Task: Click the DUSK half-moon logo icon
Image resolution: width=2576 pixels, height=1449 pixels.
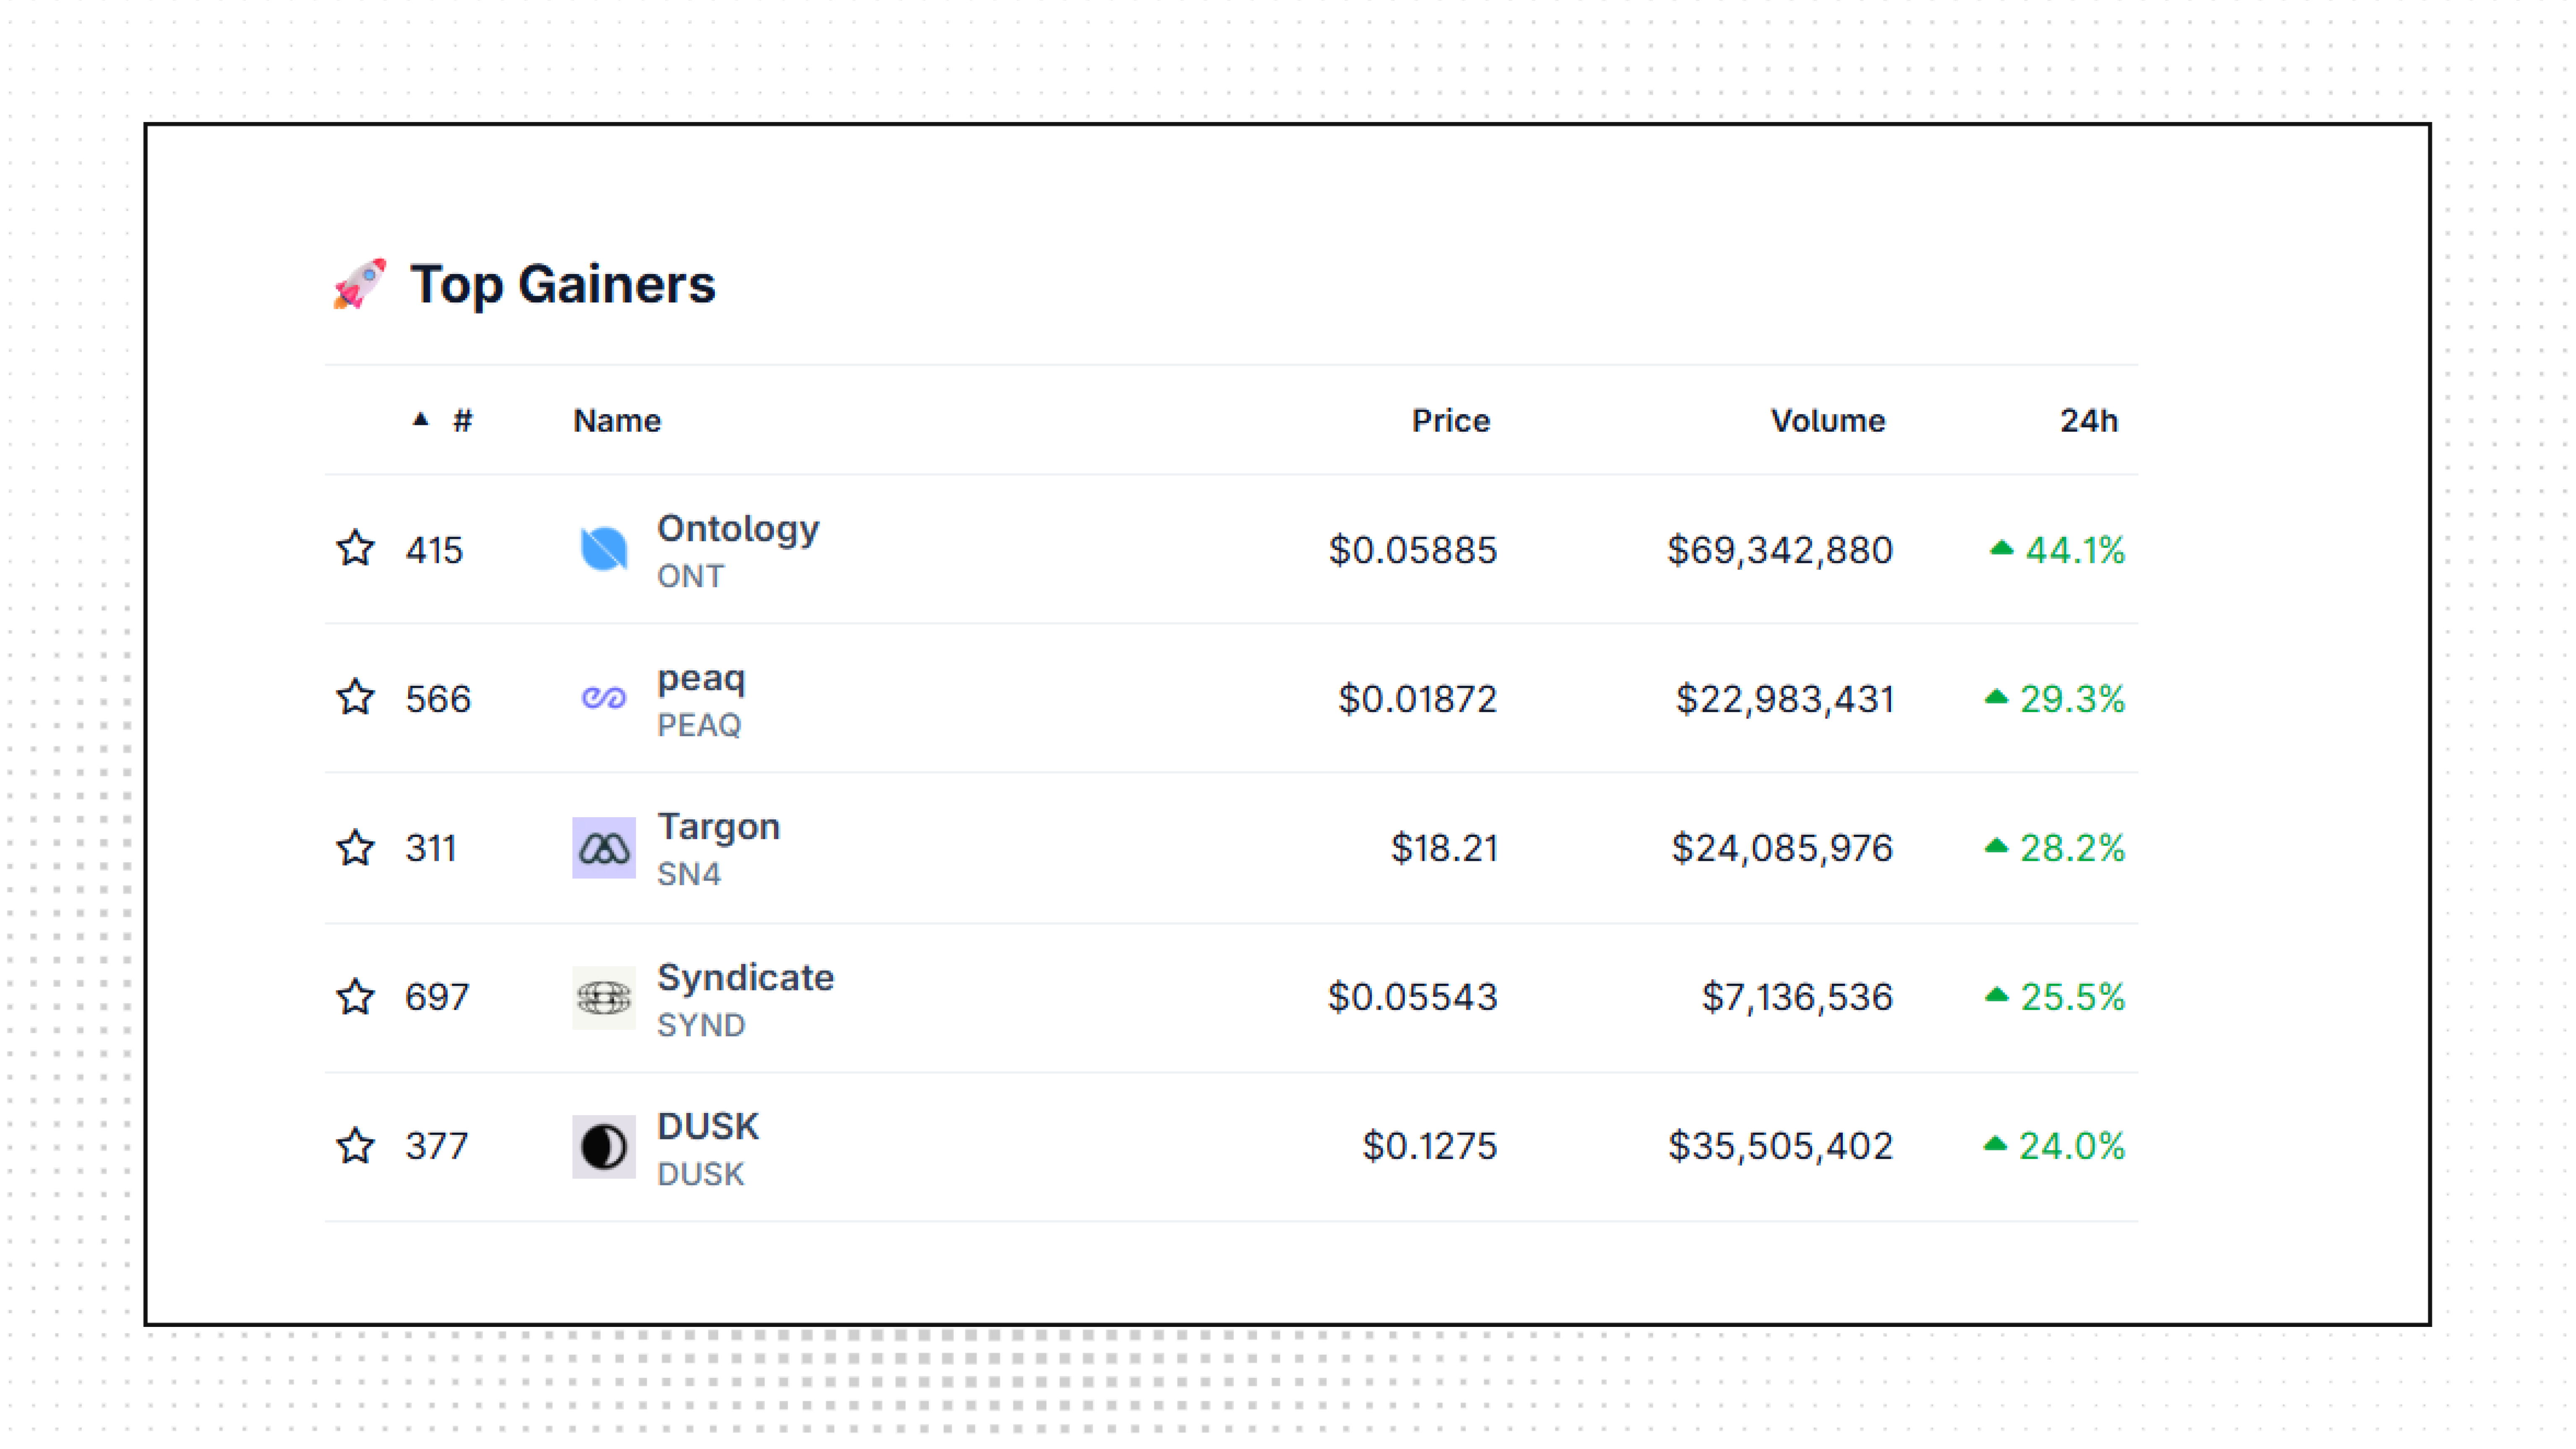Action: [603, 1146]
